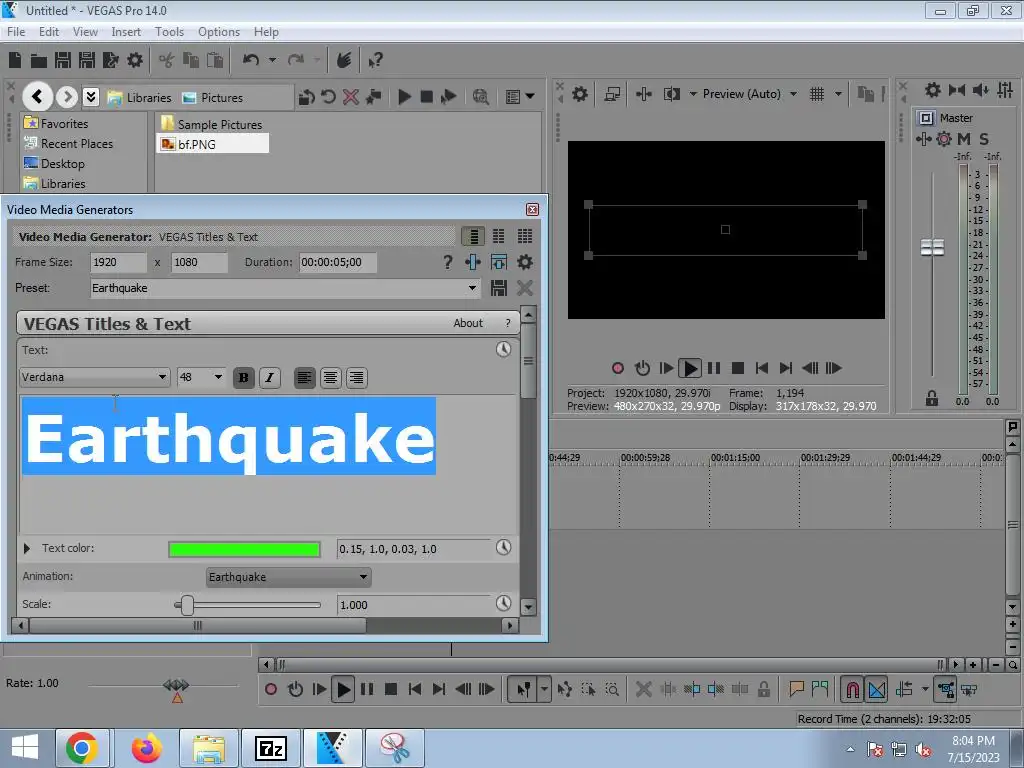1024x768 pixels.
Task: Open the Edit menu
Action: pyautogui.click(x=49, y=31)
